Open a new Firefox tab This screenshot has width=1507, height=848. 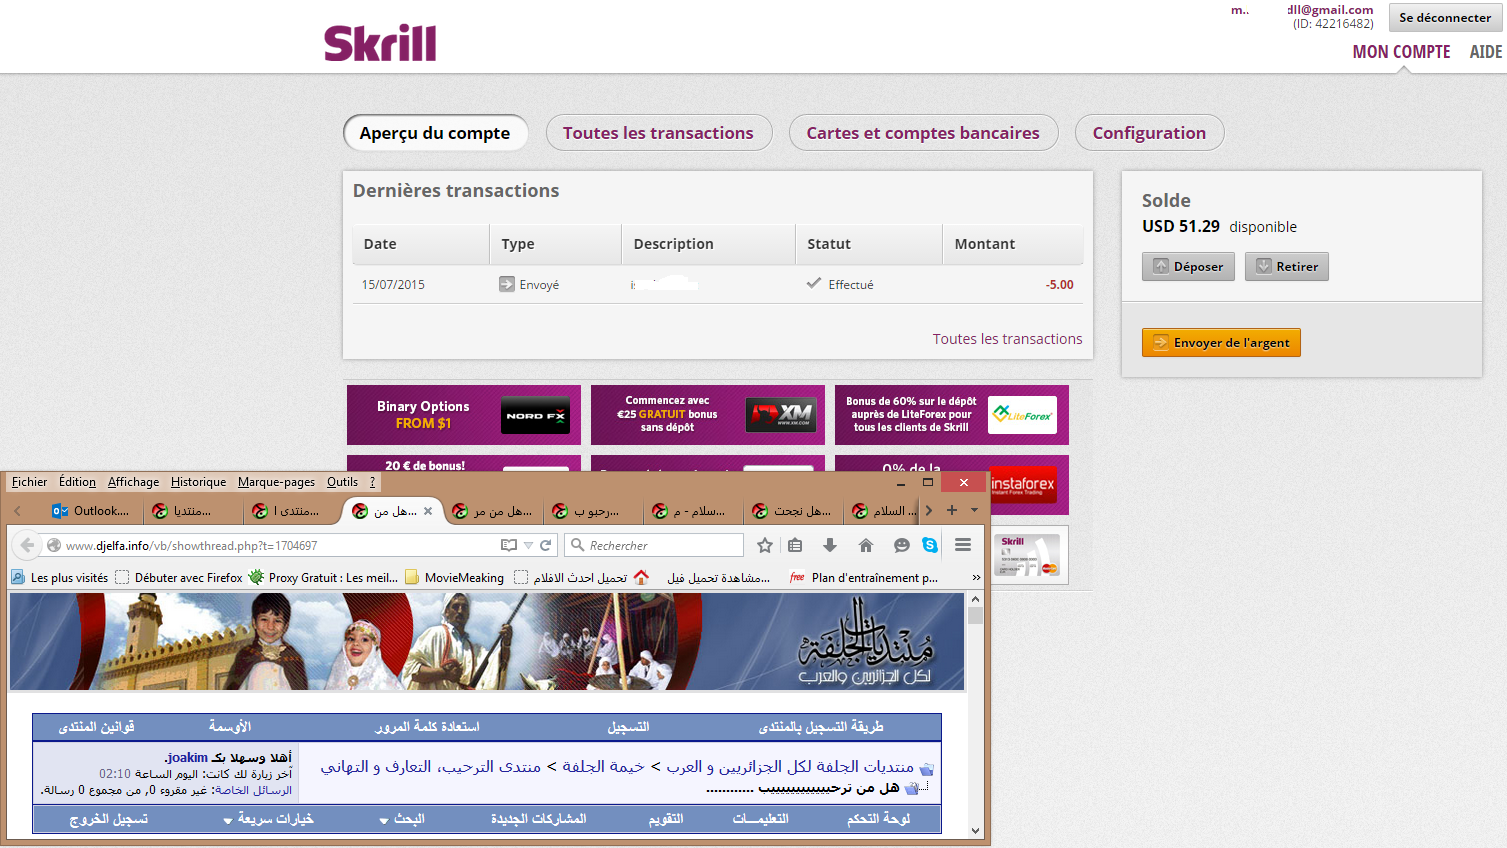[952, 510]
